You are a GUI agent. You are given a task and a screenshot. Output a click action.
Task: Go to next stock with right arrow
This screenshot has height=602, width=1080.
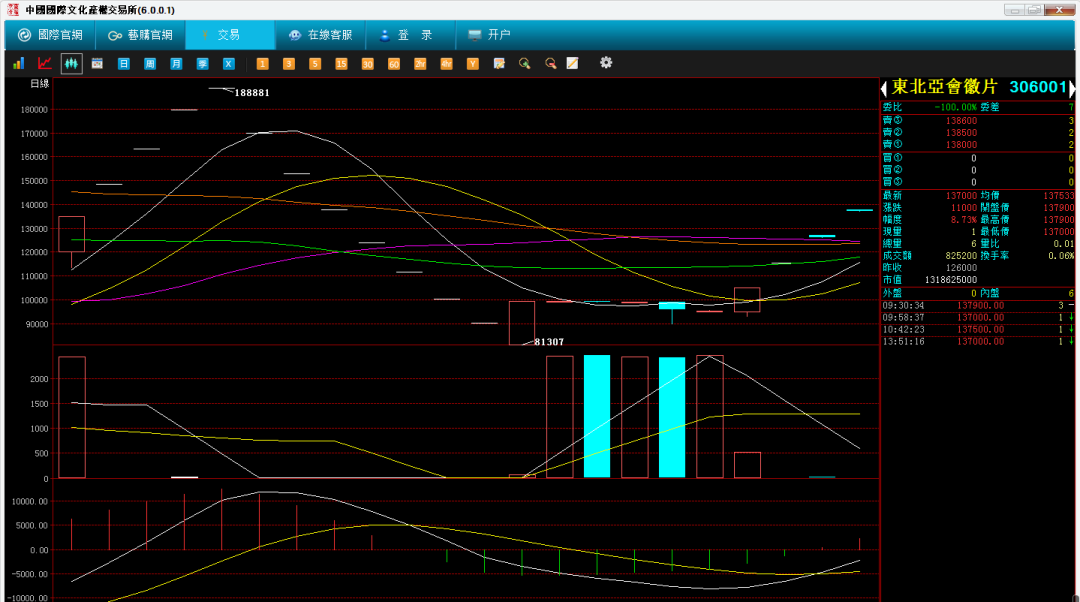[1072, 88]
